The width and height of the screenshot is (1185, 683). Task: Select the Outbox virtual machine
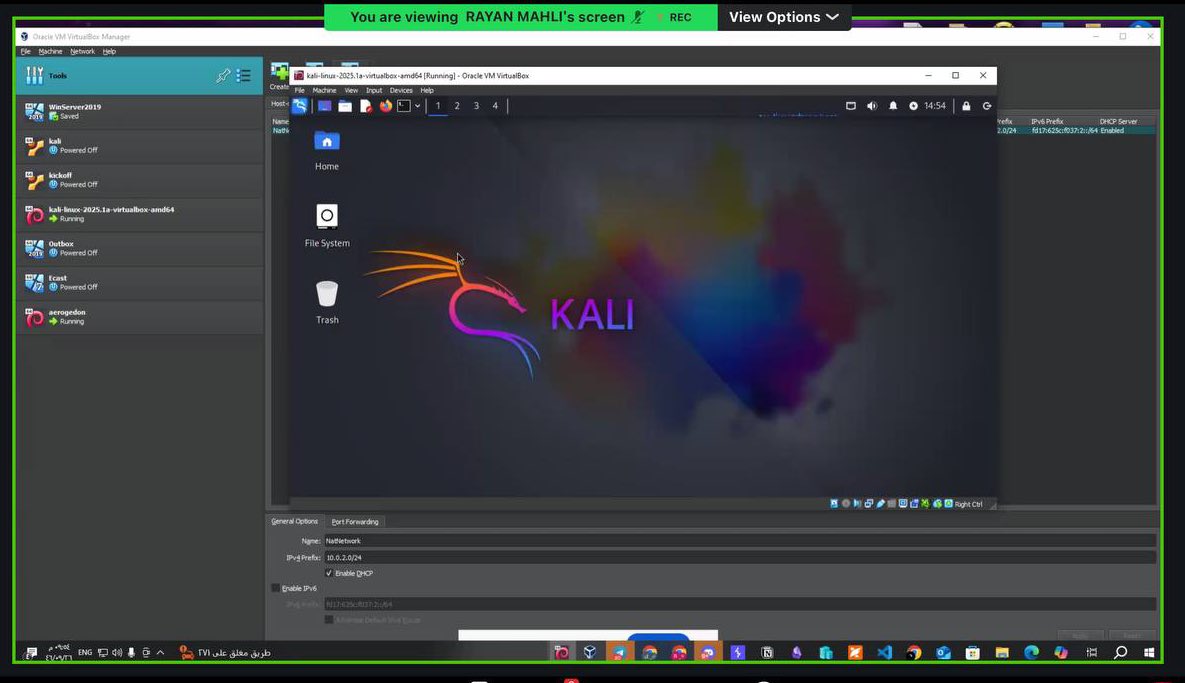pyautogui.click(x=140, y=248)
